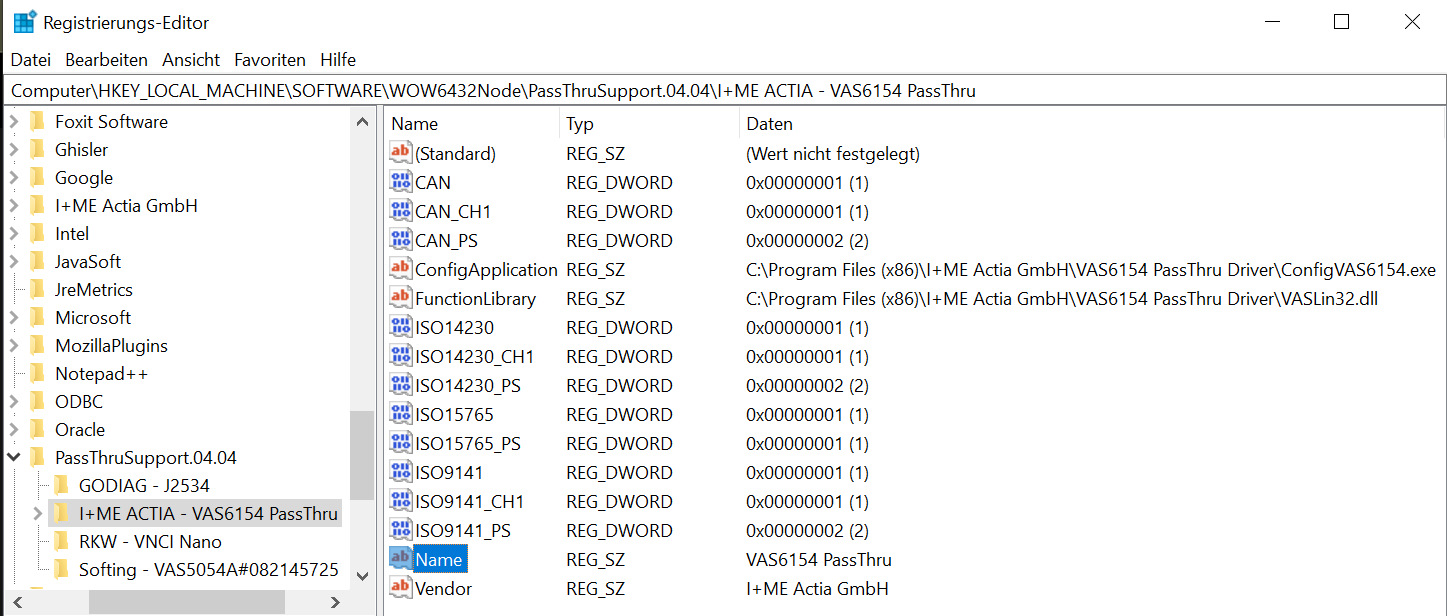Expand the I+ME Actia GmbH key
This screenshot has width=1447, height=616.
[14, 205]
